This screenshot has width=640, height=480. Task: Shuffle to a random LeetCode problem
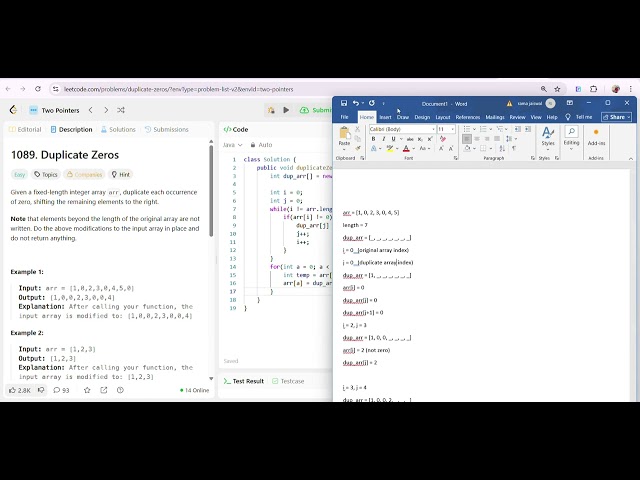tap(121, 110)
